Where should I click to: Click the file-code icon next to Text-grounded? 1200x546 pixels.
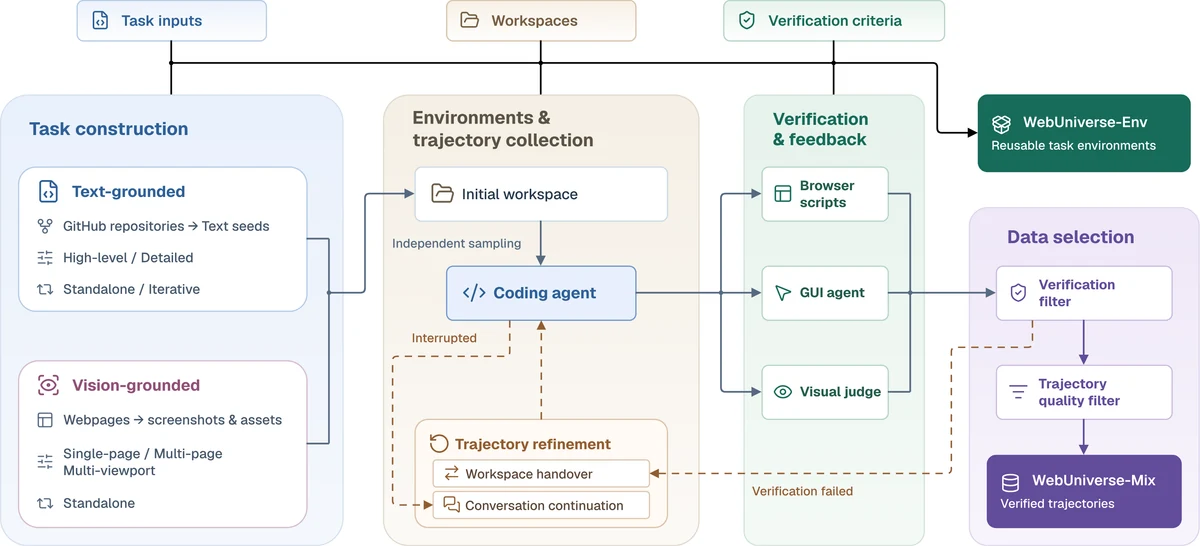pos(48,191)
